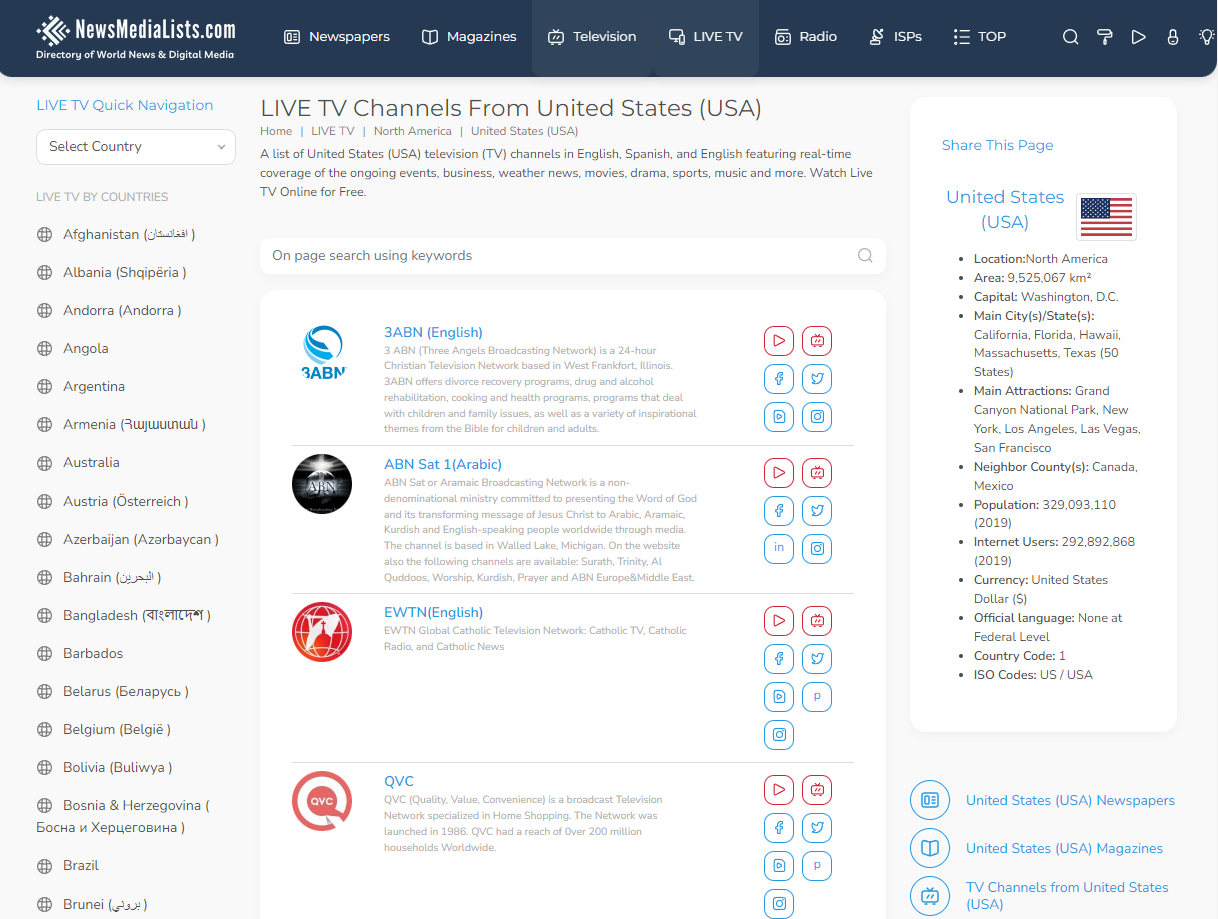1218x919 pixels.
Task: Open QVC live TV icon
Action: tap(817, 790)
